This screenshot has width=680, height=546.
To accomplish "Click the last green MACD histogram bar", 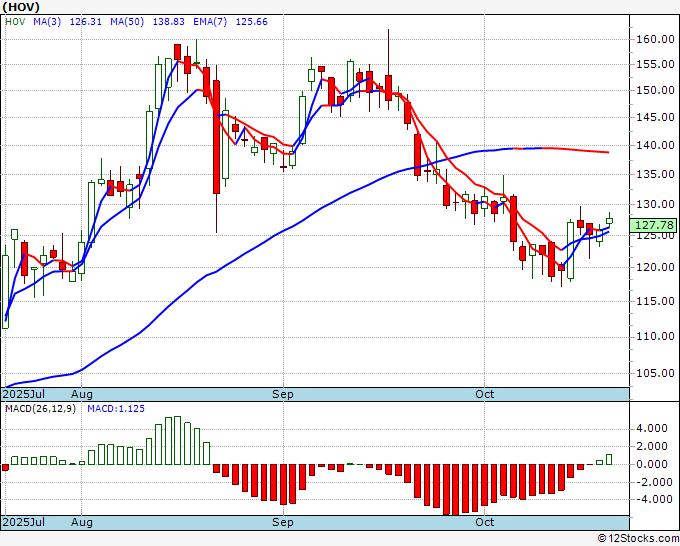I will [609, 459].
